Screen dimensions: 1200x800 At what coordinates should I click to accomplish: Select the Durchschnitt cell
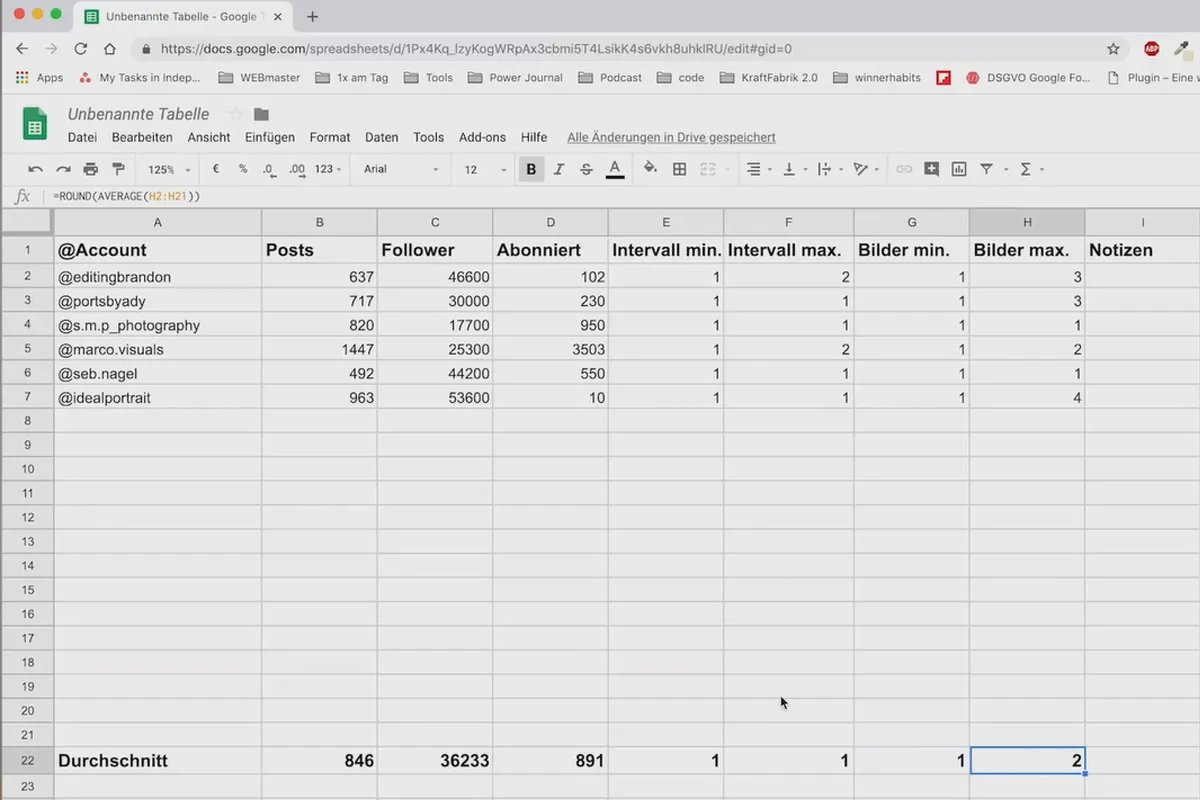coord(158,761)
